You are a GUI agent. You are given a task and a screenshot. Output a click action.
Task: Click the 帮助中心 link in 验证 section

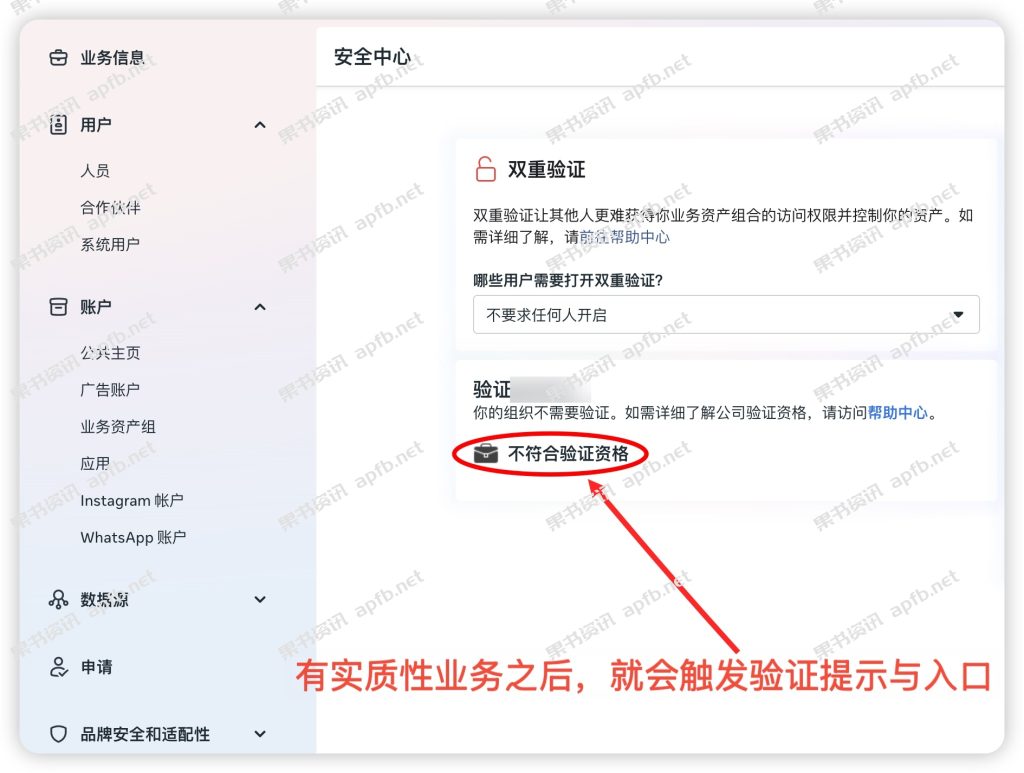(897, 413)
